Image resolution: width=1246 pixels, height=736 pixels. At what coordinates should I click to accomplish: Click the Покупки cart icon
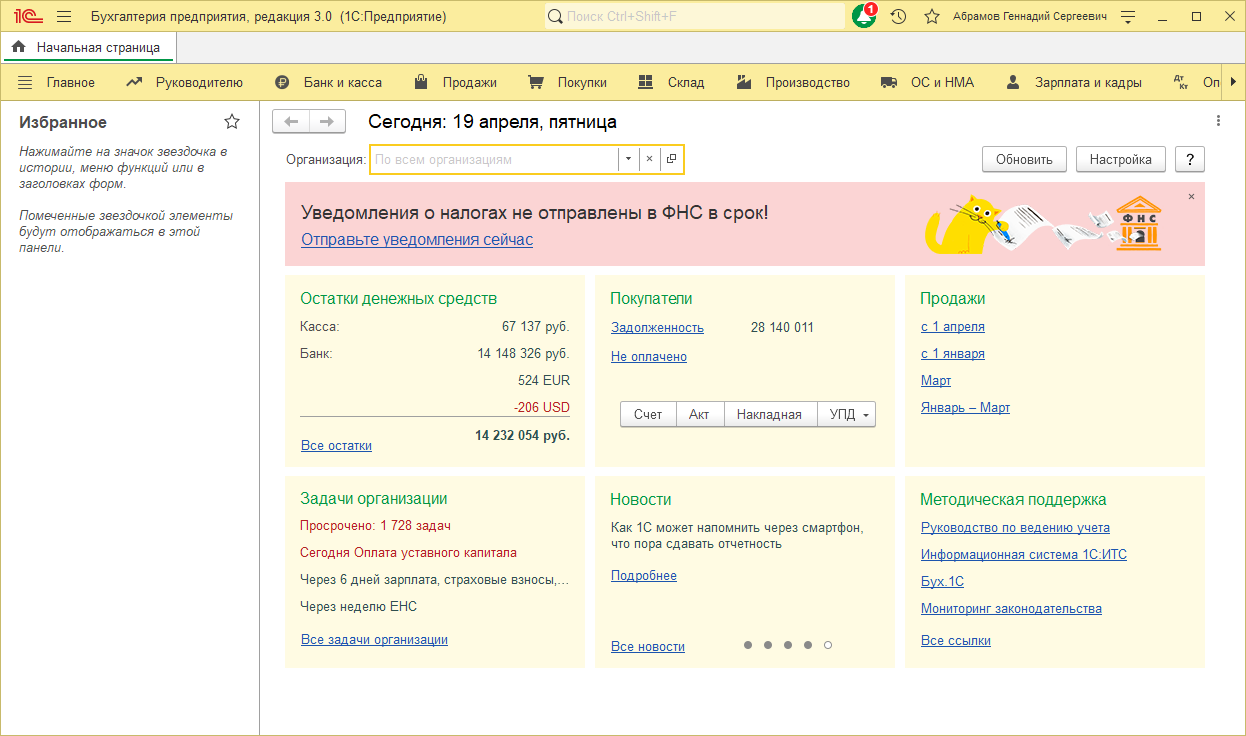(x=536, y=82)
